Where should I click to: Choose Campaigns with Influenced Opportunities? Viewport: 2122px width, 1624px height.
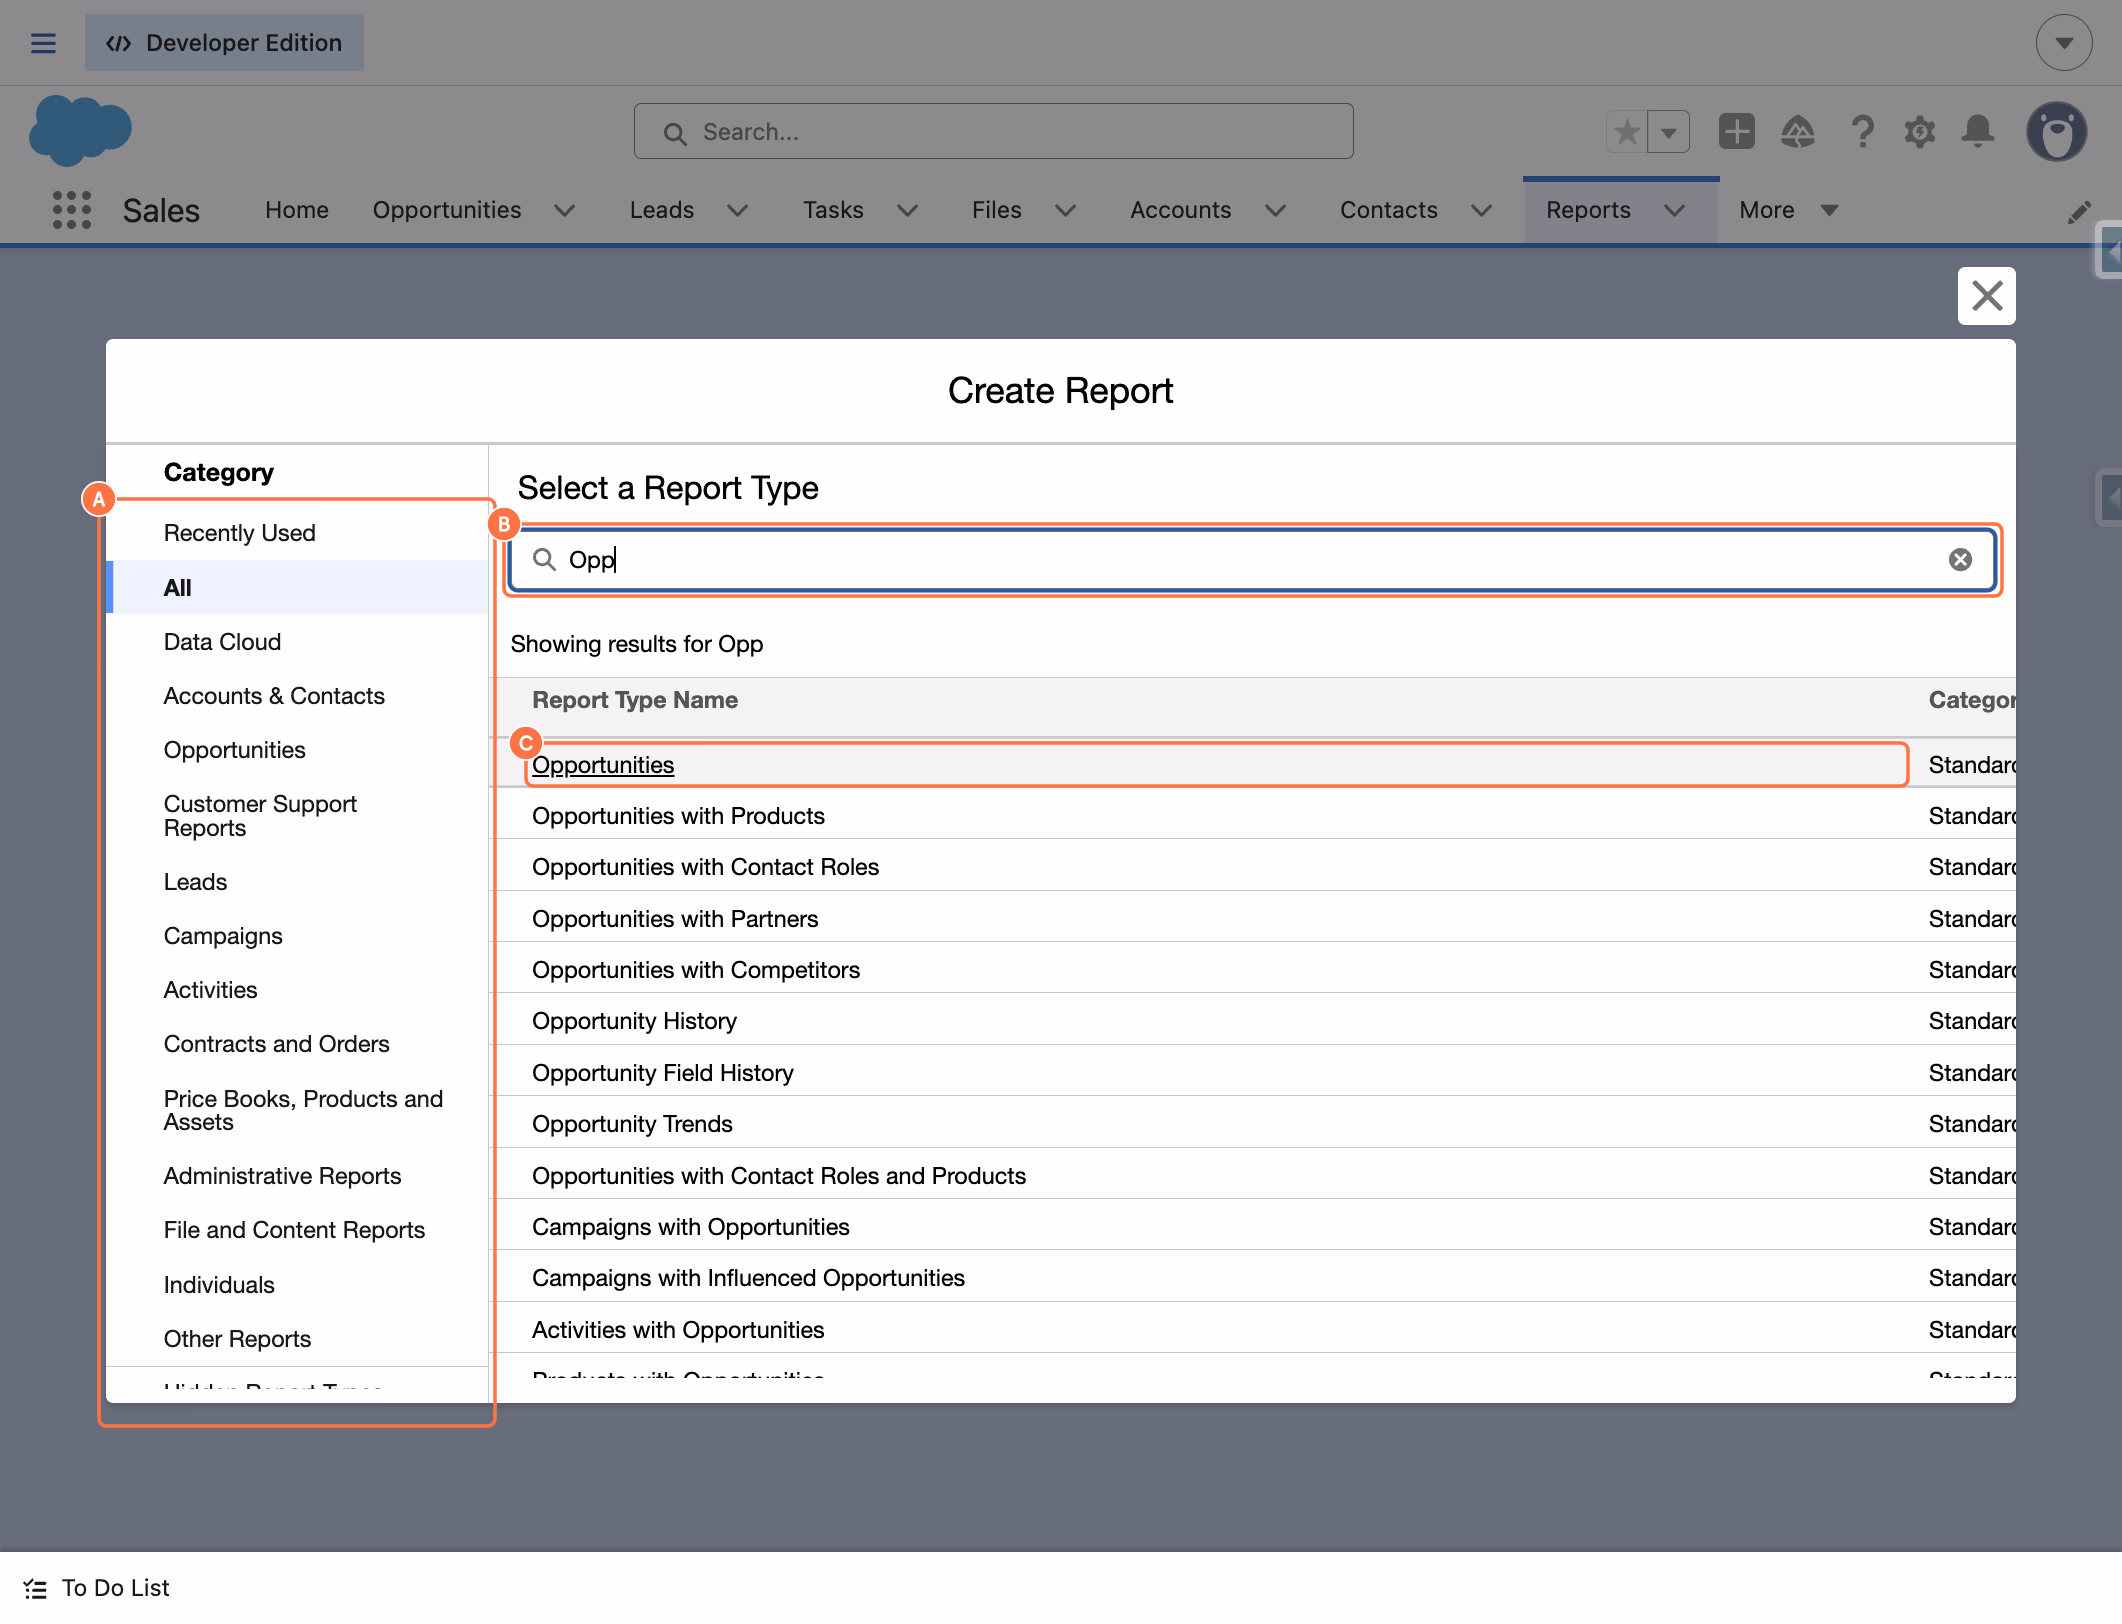pos(748,1278)
